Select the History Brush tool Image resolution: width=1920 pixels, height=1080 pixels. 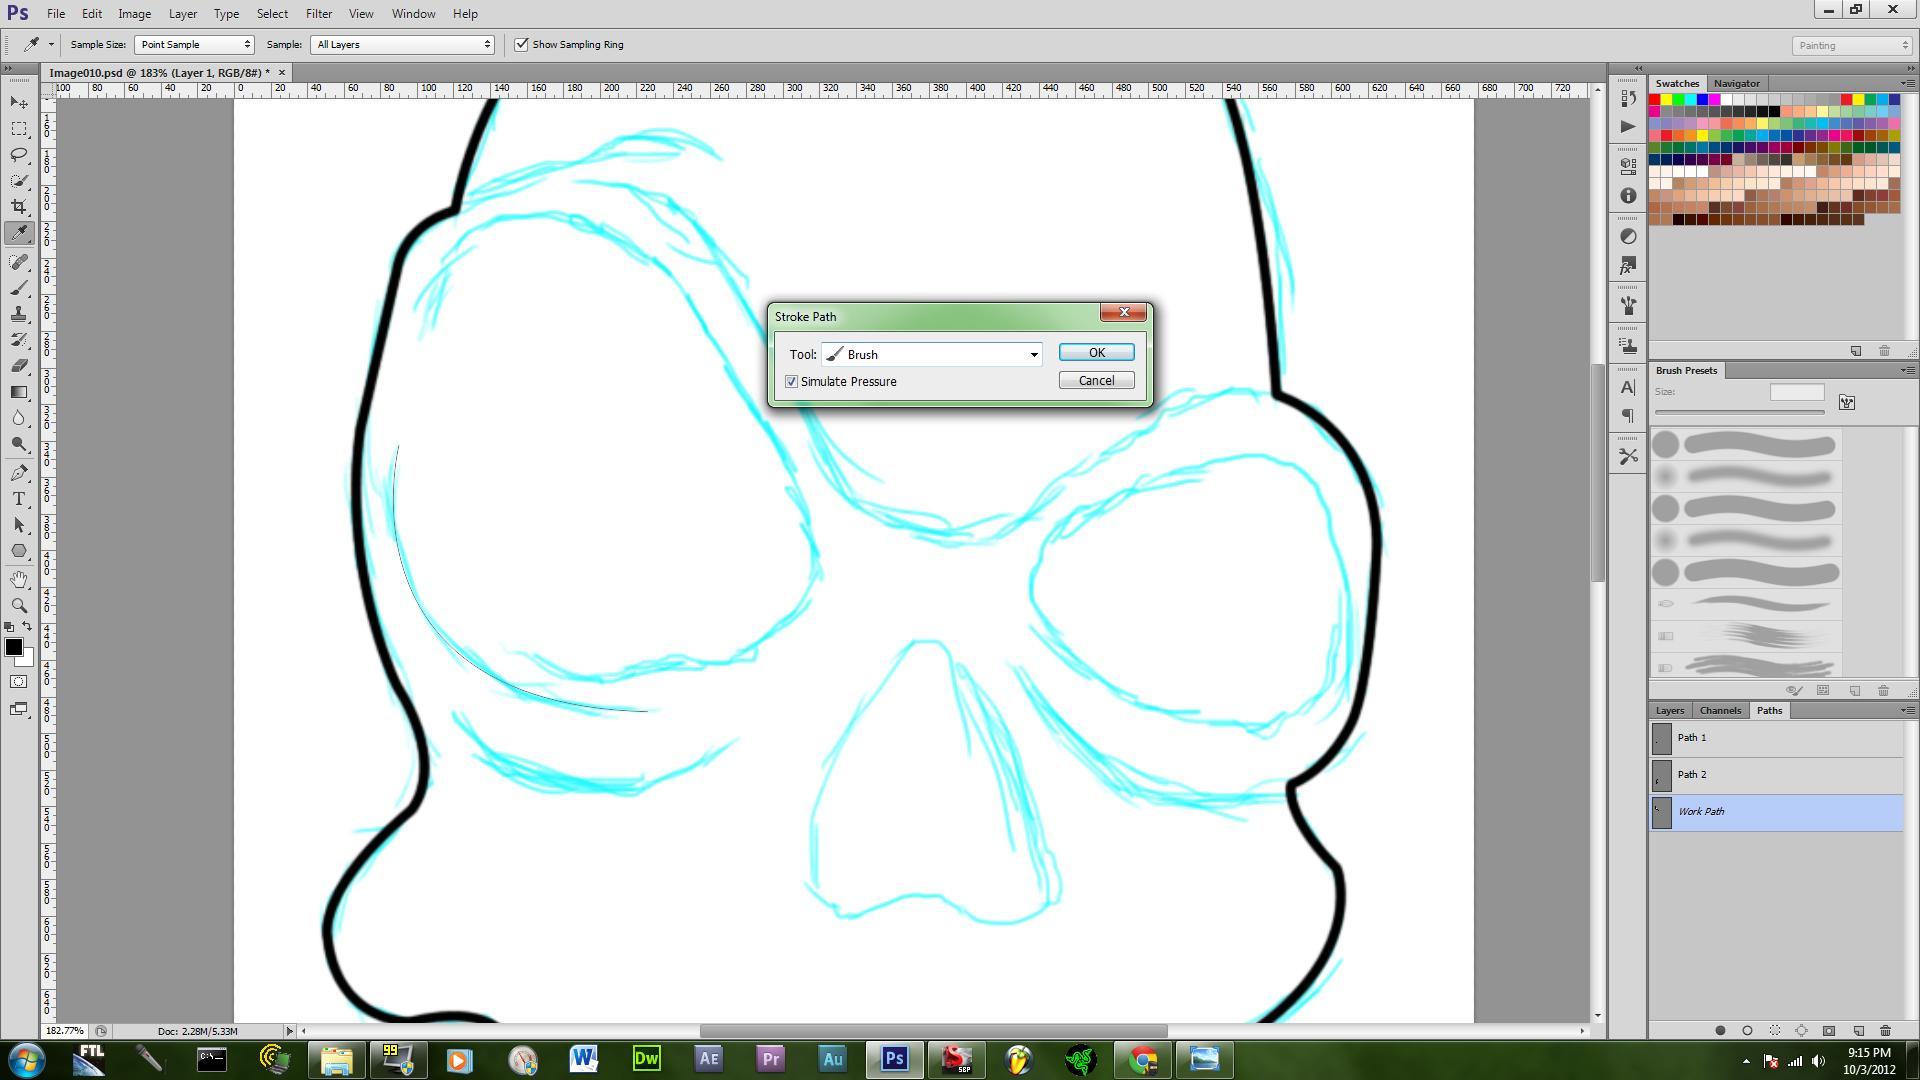pos(19,340)
